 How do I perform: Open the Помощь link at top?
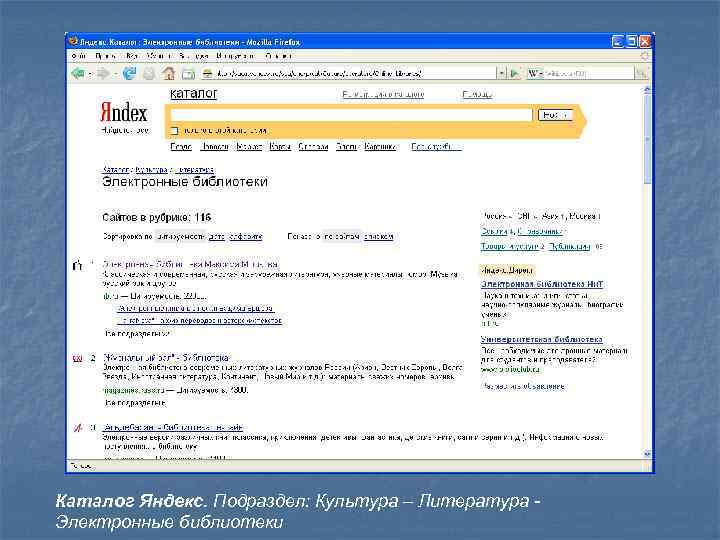click(477, 94)
